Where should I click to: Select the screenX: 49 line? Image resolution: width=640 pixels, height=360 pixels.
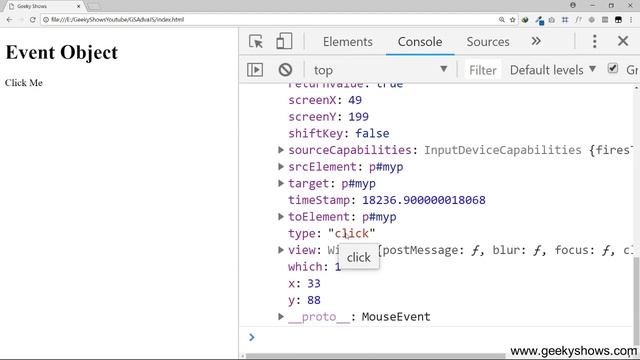click(325, 100)
